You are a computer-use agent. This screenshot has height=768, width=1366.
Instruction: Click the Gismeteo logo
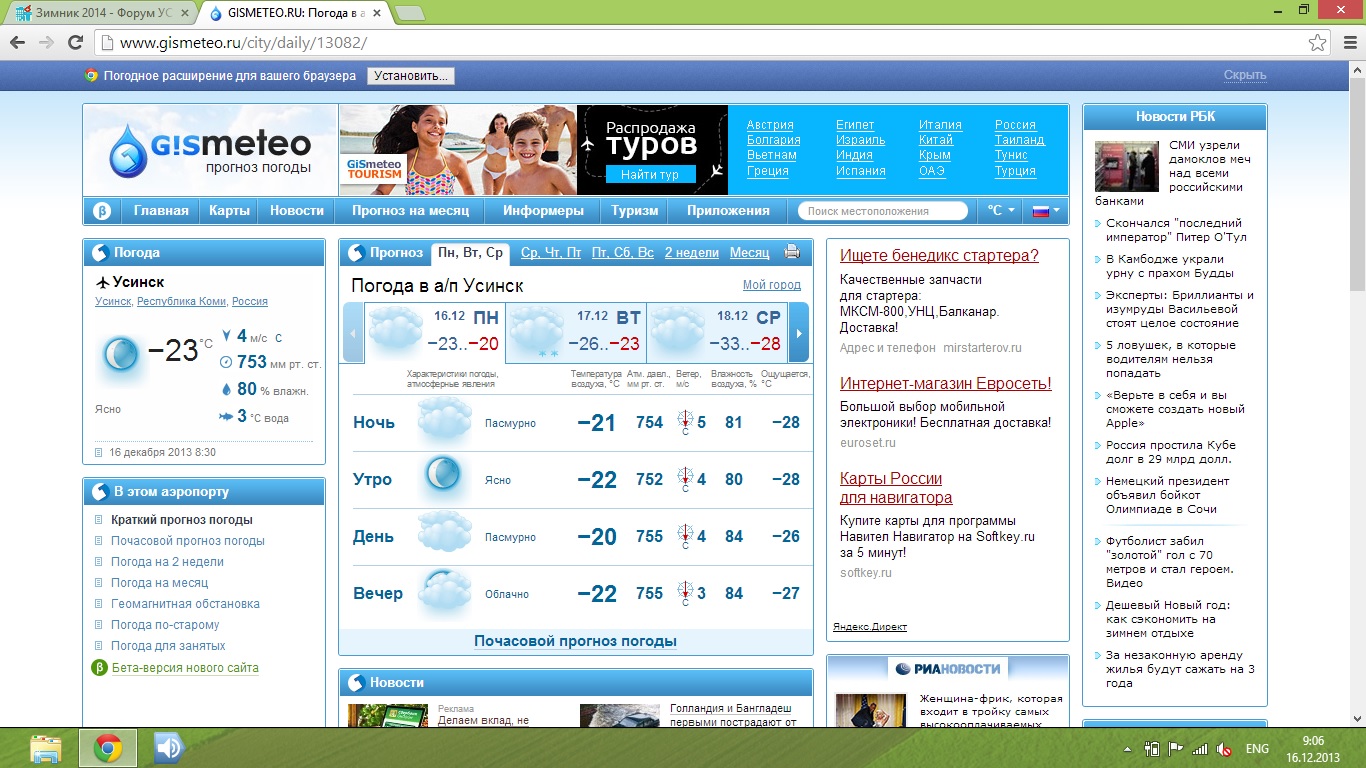pyautogui.click(x=210, y=150)
